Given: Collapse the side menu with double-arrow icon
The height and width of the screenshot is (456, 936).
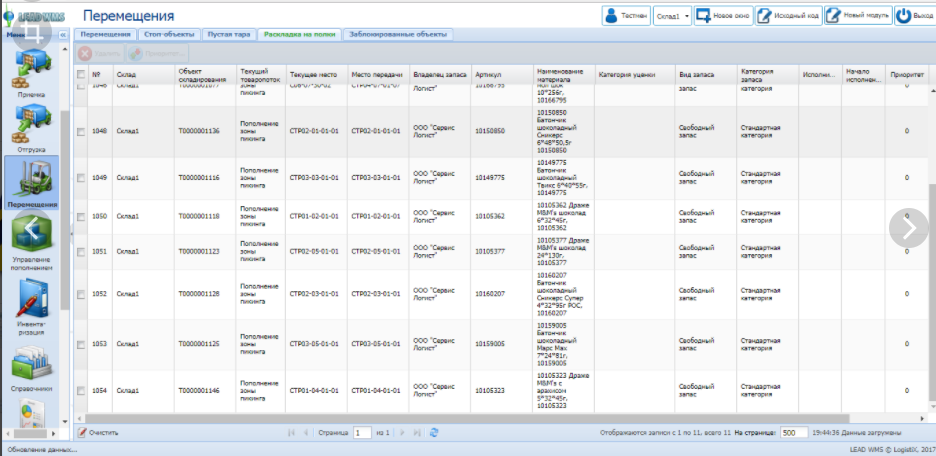Looking at the screenshot, I should (63, 35).
